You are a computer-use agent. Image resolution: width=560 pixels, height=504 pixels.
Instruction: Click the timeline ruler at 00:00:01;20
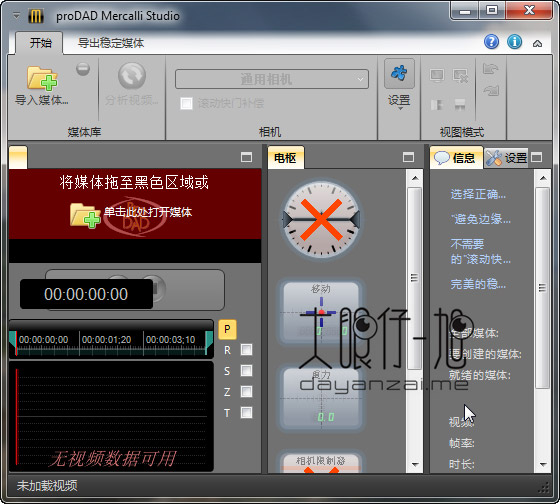pos(106,339)
